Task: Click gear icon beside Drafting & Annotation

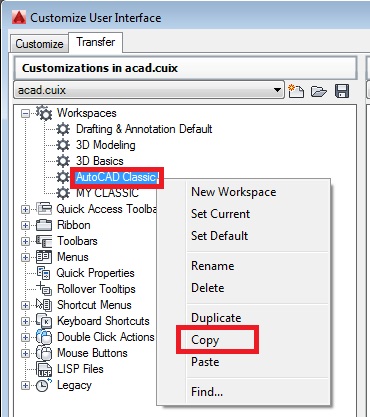Action: point(63,129)
